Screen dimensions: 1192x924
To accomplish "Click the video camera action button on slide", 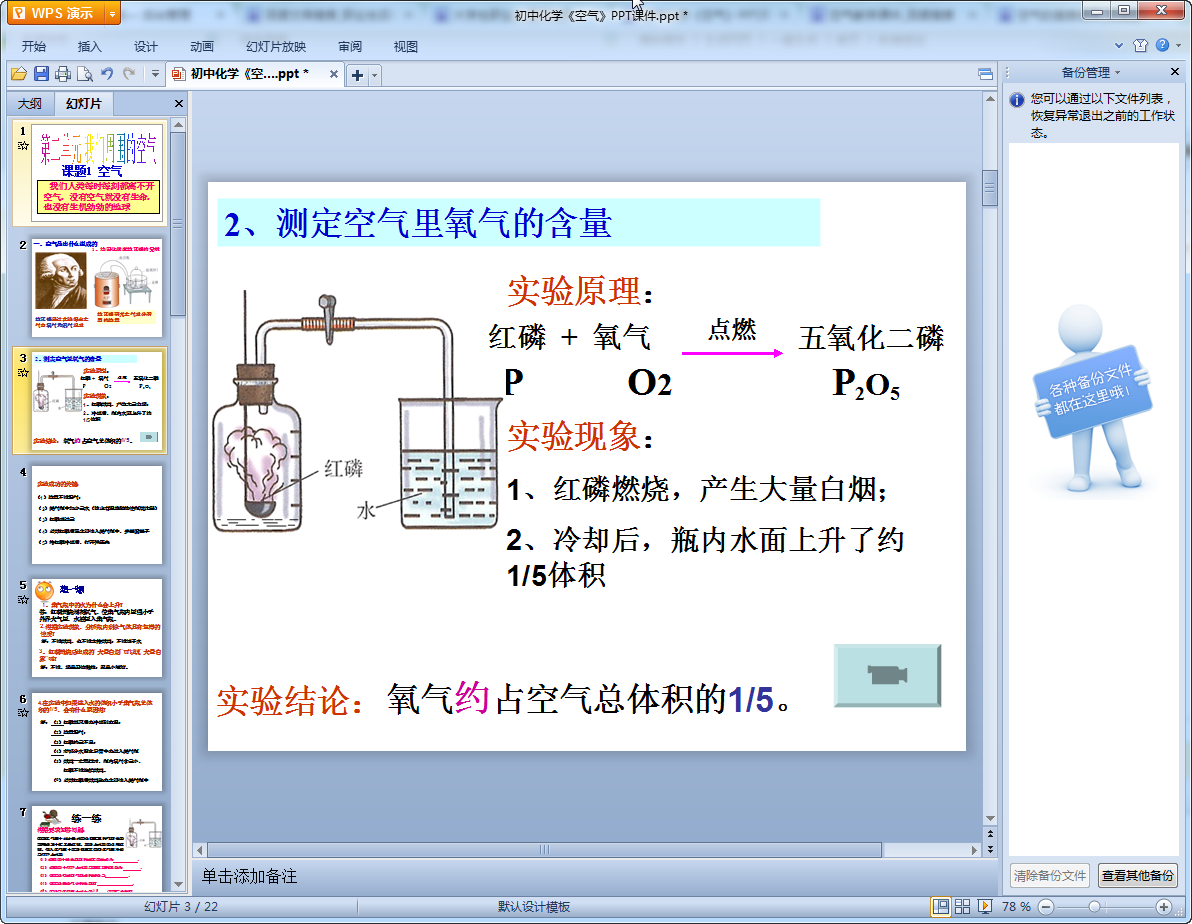I will (887, 676).
